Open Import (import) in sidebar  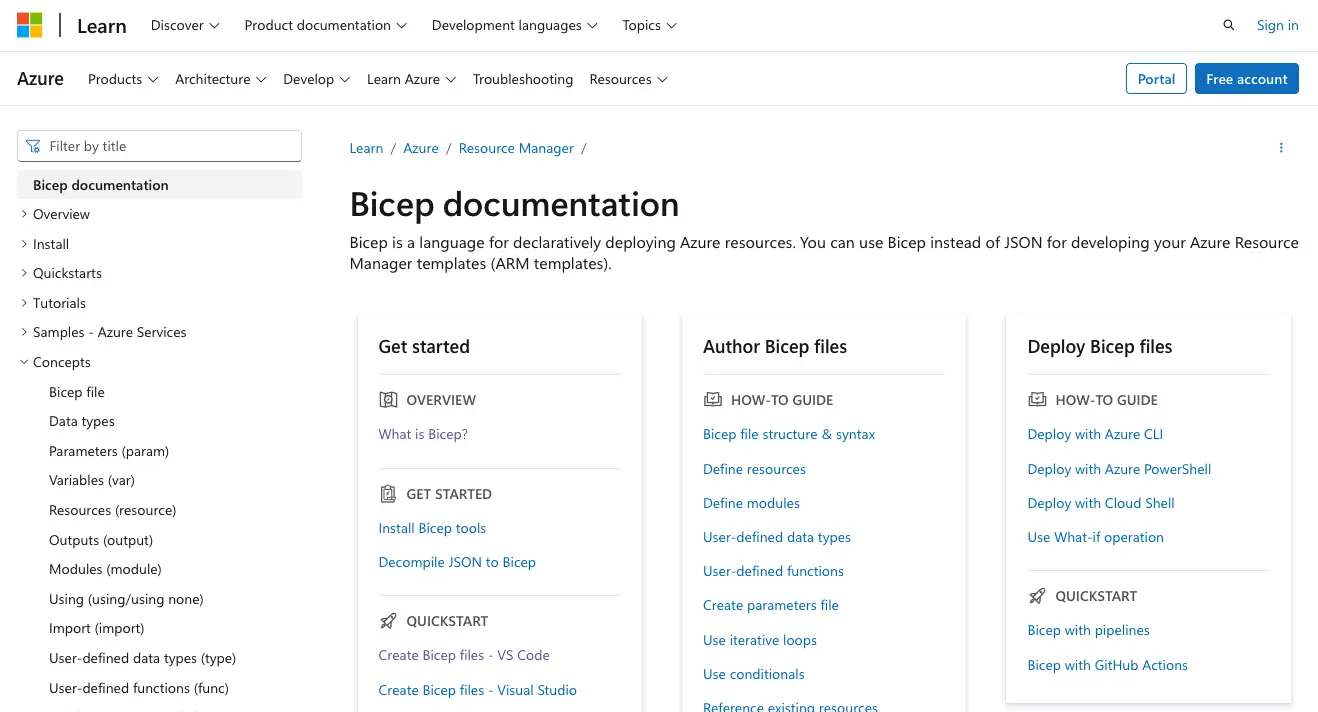tap(97, 628)
